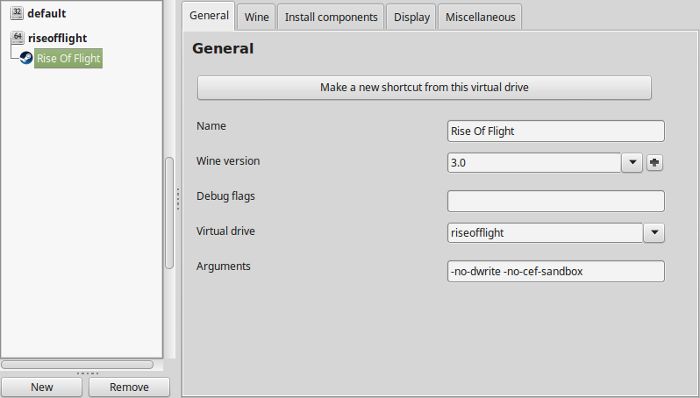Focus the Debug flags input field

[x=556, y=201]
